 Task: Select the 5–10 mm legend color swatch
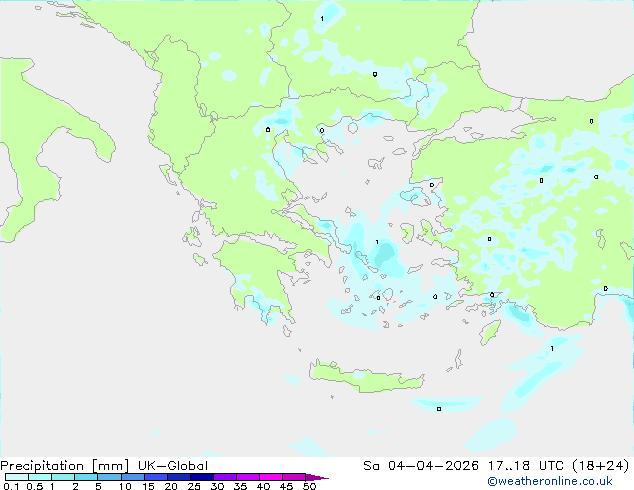(109, 477)
